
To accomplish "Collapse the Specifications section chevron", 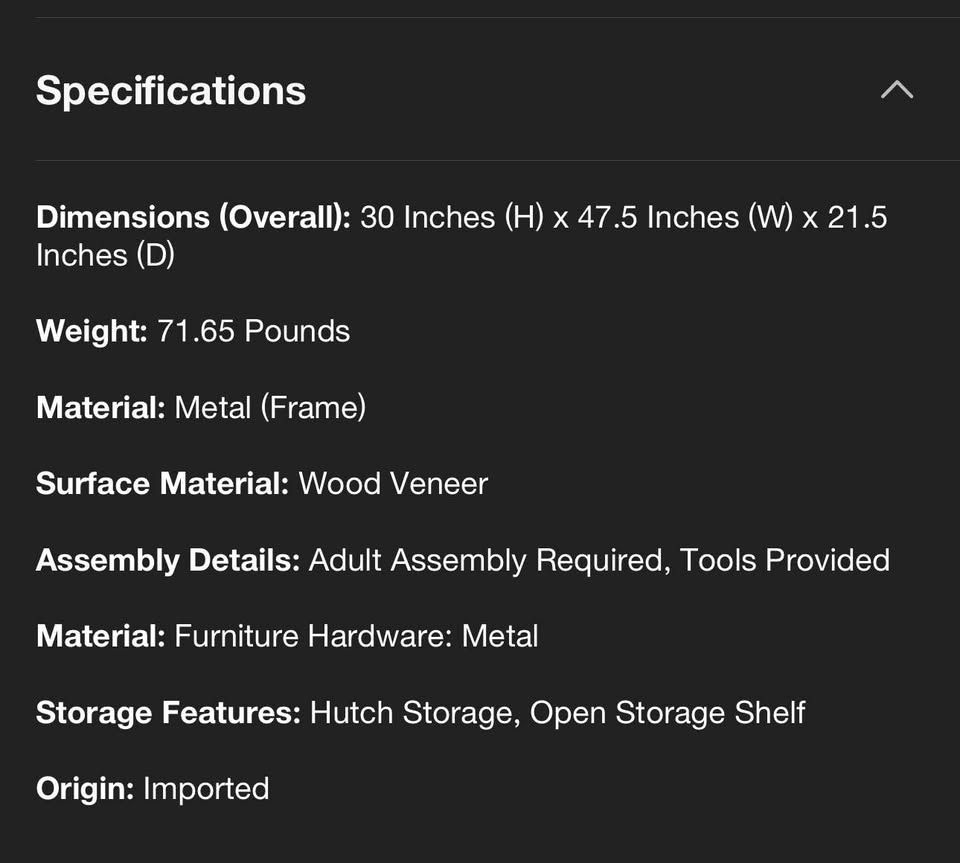I will coord(896,90).
